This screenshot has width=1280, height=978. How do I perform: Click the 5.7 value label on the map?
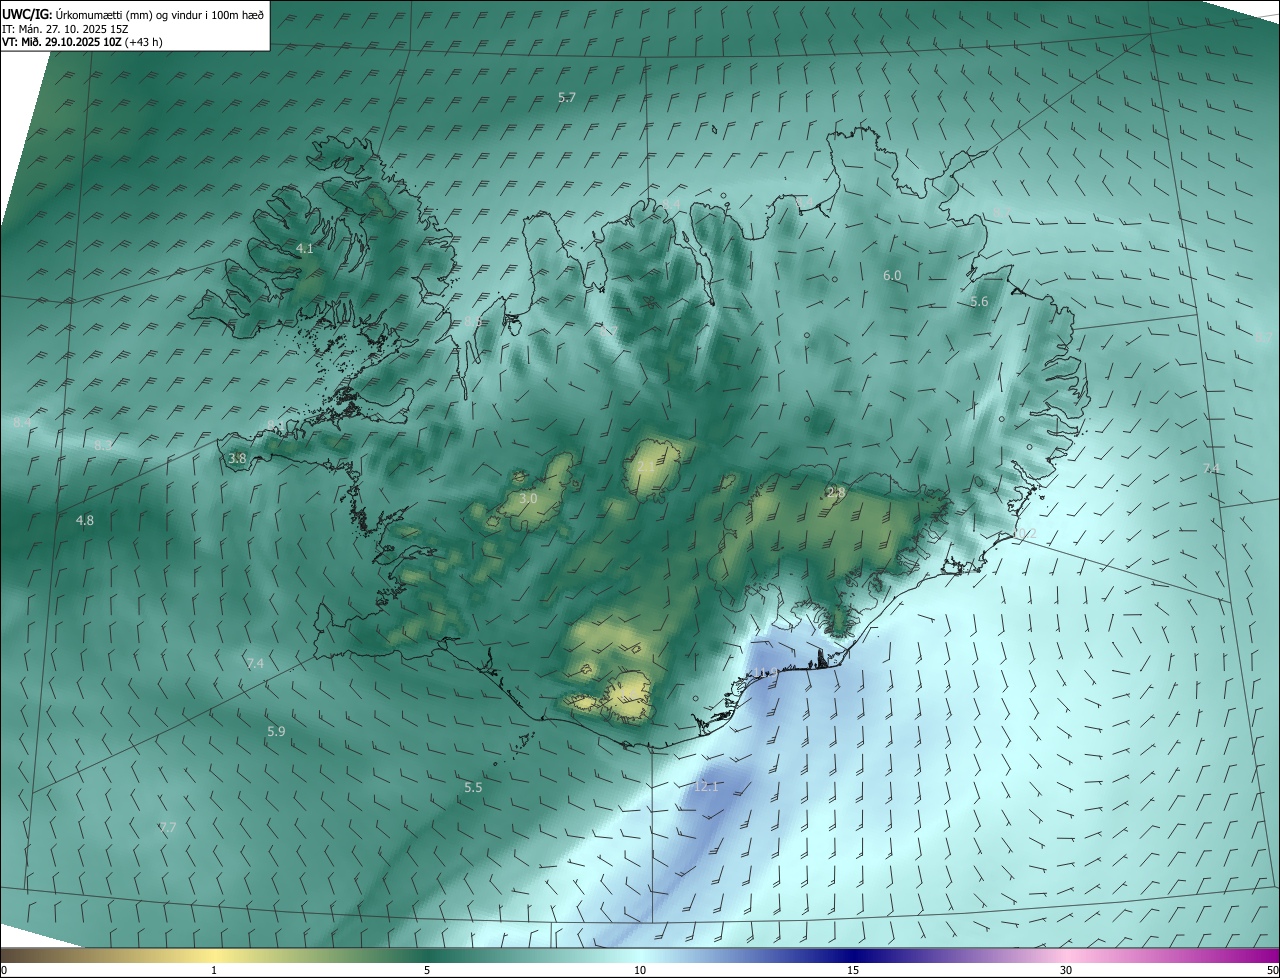[x=567, y=97]
